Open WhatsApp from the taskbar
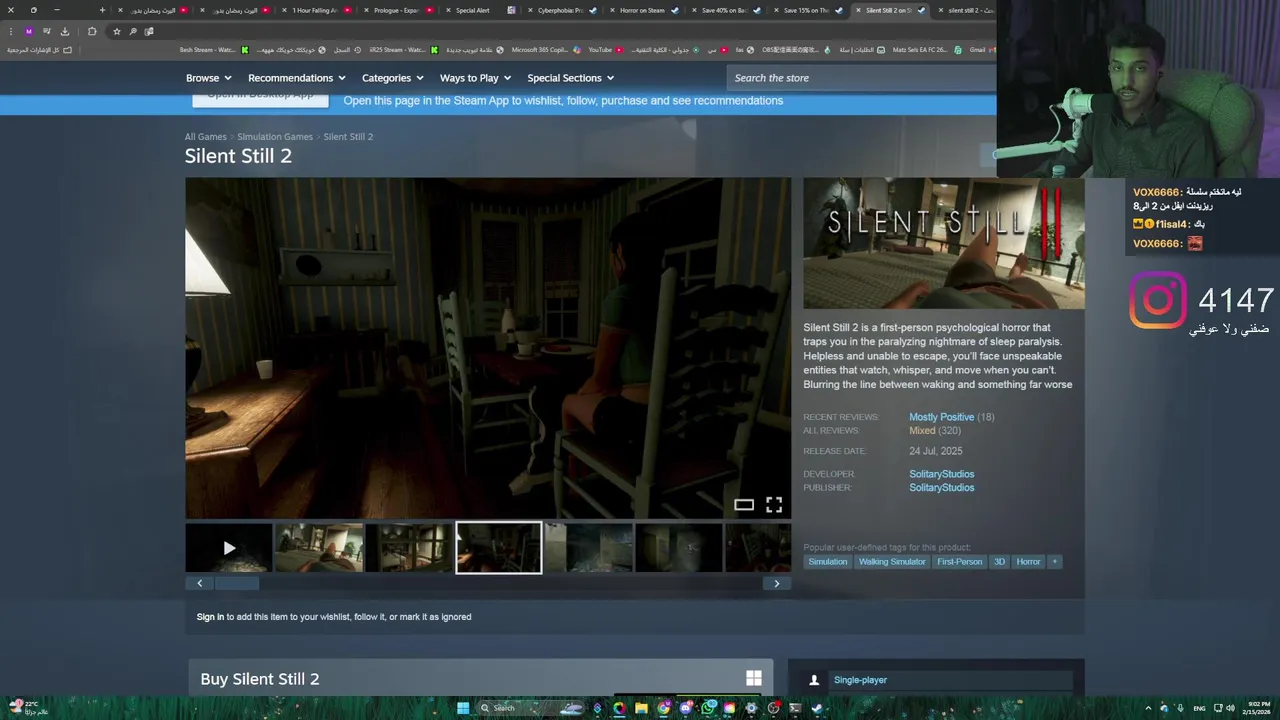Image resolution: width=1280 pixels, height=720 pixels. click(708, 708)
